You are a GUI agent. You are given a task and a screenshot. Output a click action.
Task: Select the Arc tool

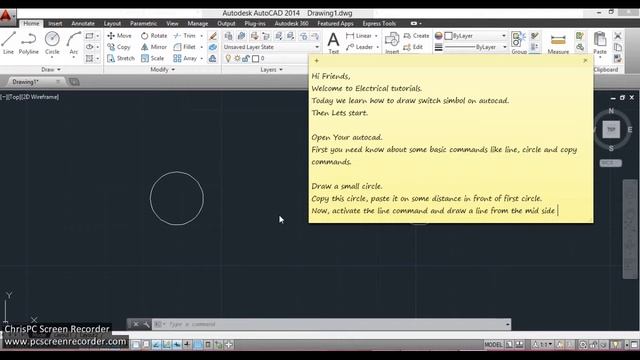(x=73, y=43)
